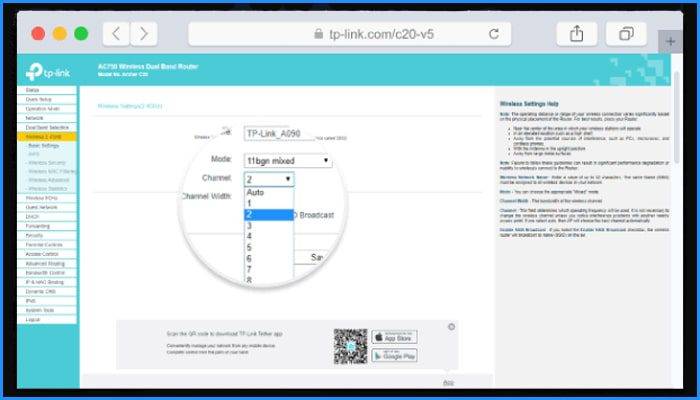The width and height of the screenshot is (700, 400).
Task: Open the Safari share icon
Action: coord(577,33)
